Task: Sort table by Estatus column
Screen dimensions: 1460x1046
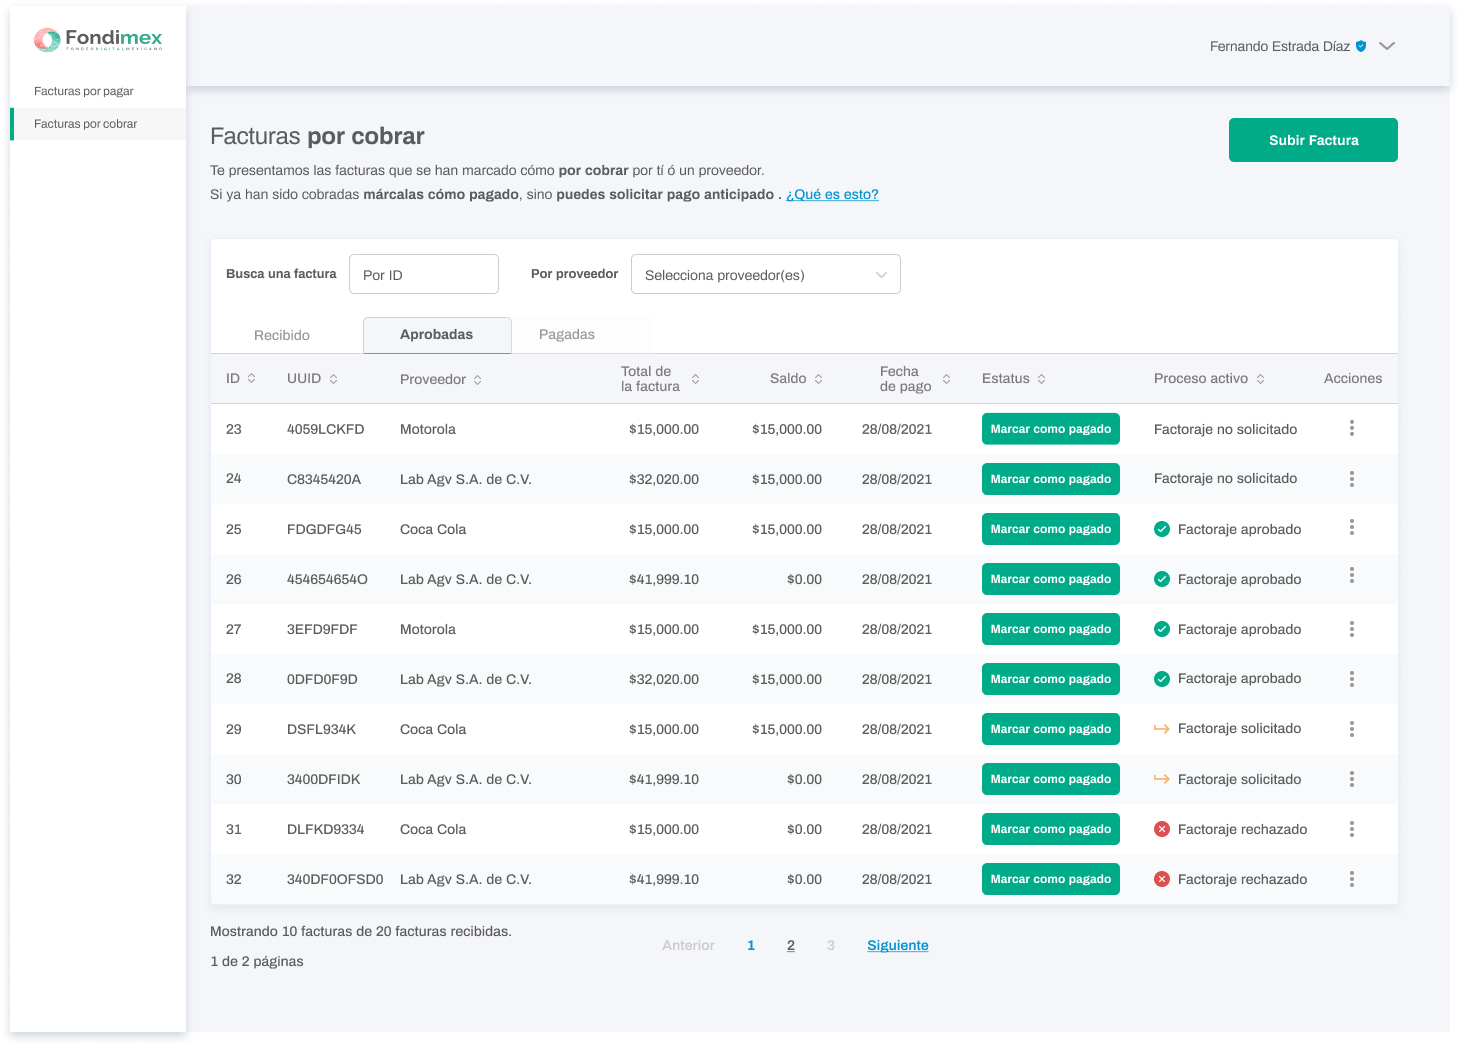Action: coord(1042,379)
